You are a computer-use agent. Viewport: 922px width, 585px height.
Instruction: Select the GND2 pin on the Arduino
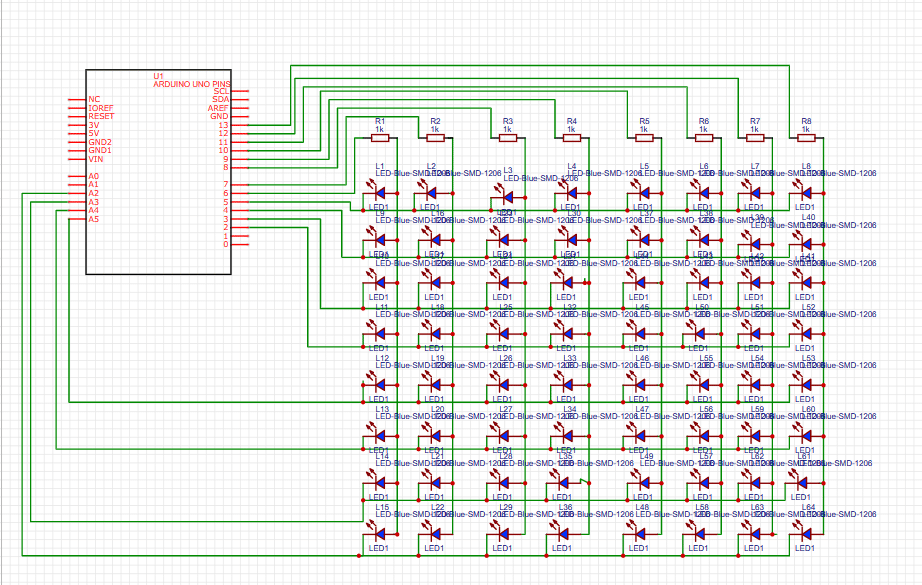(x=98, y=142)
